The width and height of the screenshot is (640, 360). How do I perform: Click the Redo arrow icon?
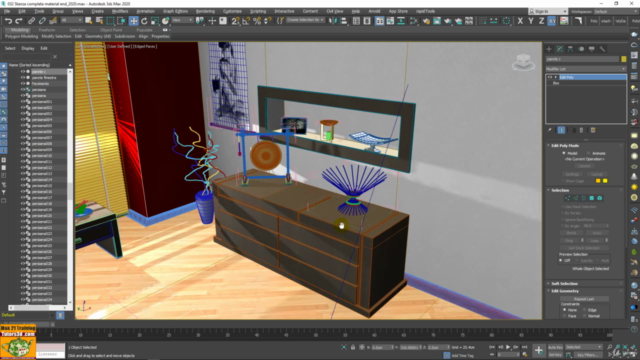(19, 20)
